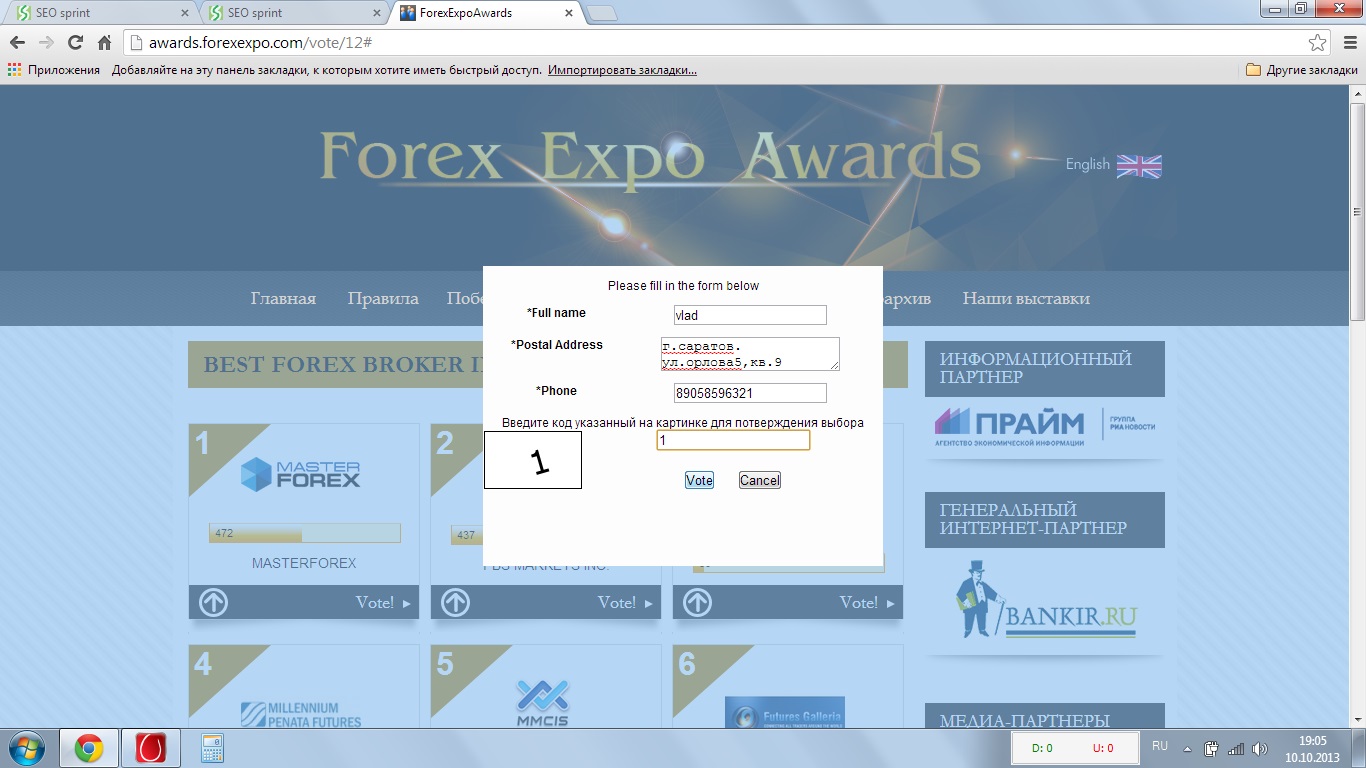
Task: Click the browser forward arrow
Action: click(46, 43)
